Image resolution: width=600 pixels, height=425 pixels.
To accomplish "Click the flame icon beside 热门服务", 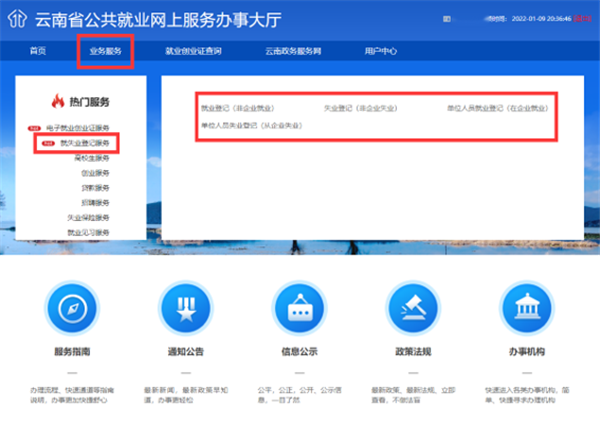I will [x=56, y=101].
